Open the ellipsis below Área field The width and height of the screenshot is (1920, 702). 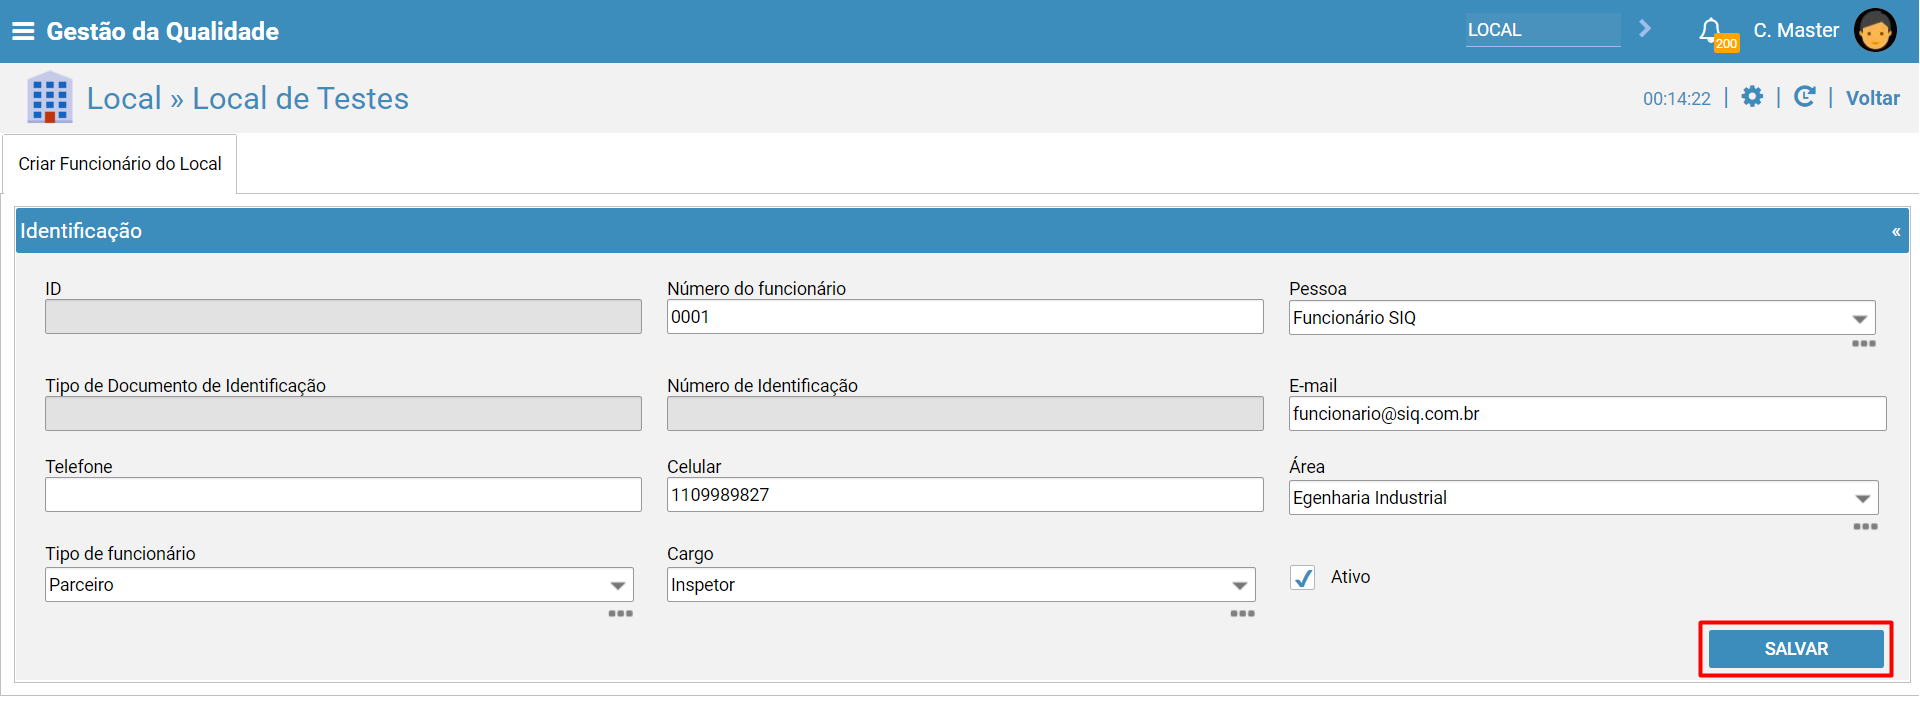tap(1866, 527)
